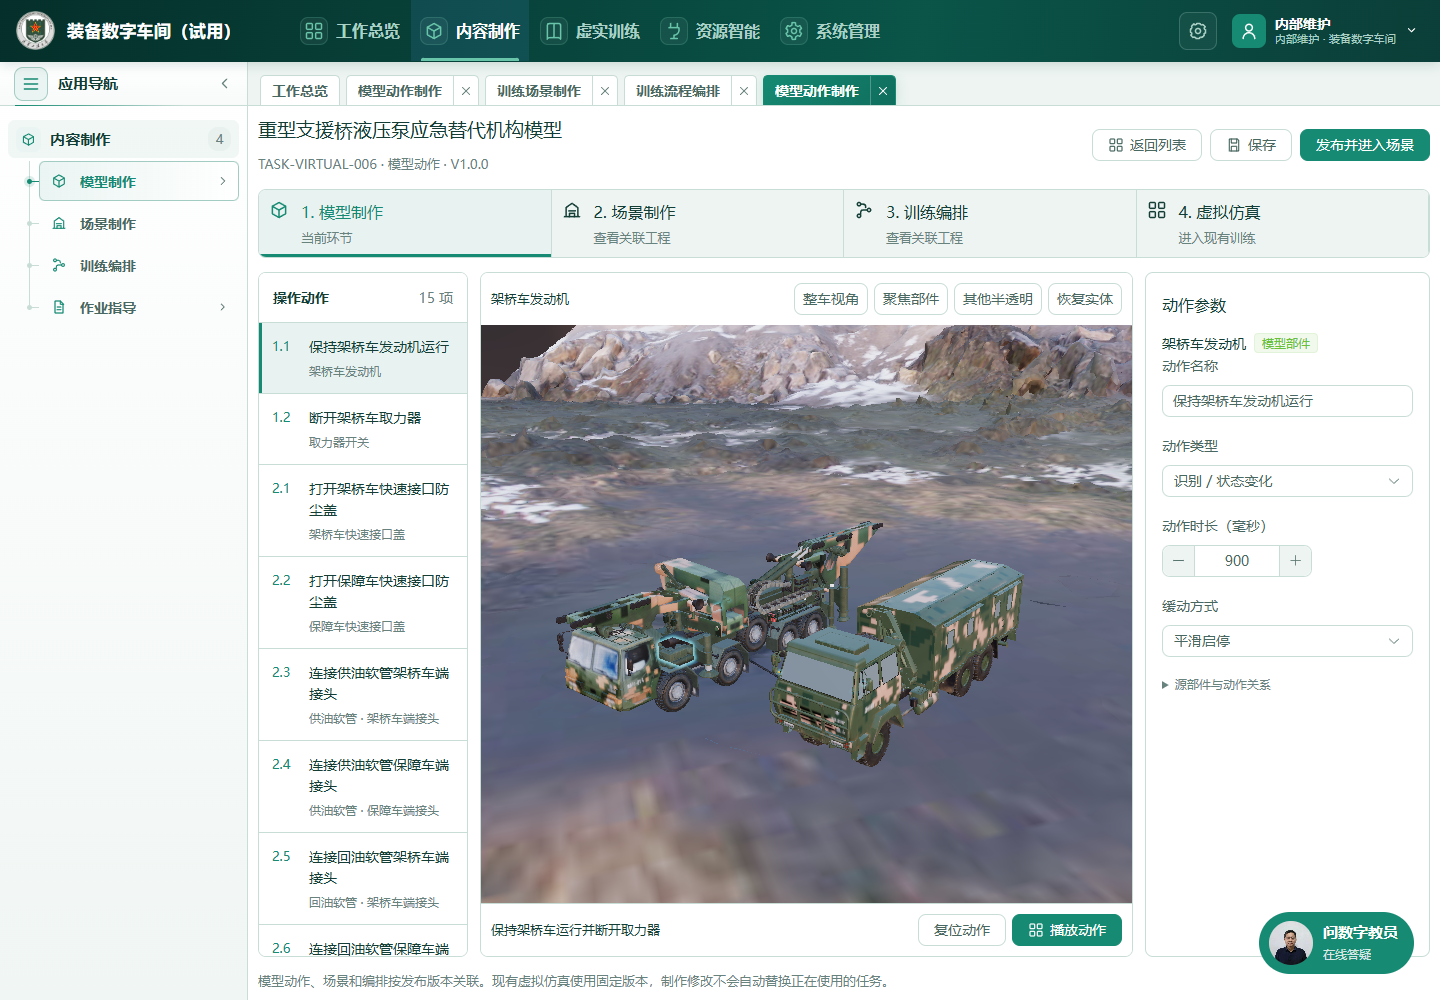Switch to 整车视角 view
This screenshot has width=1440, height=1000.
(831, 299)
